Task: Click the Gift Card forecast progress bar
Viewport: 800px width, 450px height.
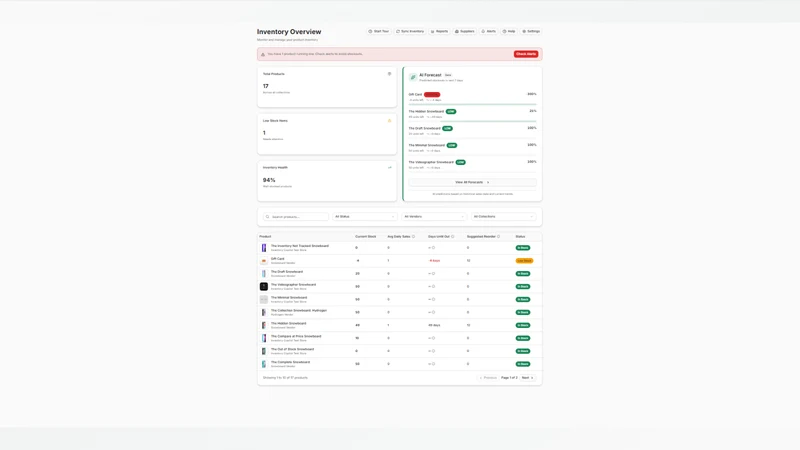Action: pyautogui.click(x=472, y=104)
